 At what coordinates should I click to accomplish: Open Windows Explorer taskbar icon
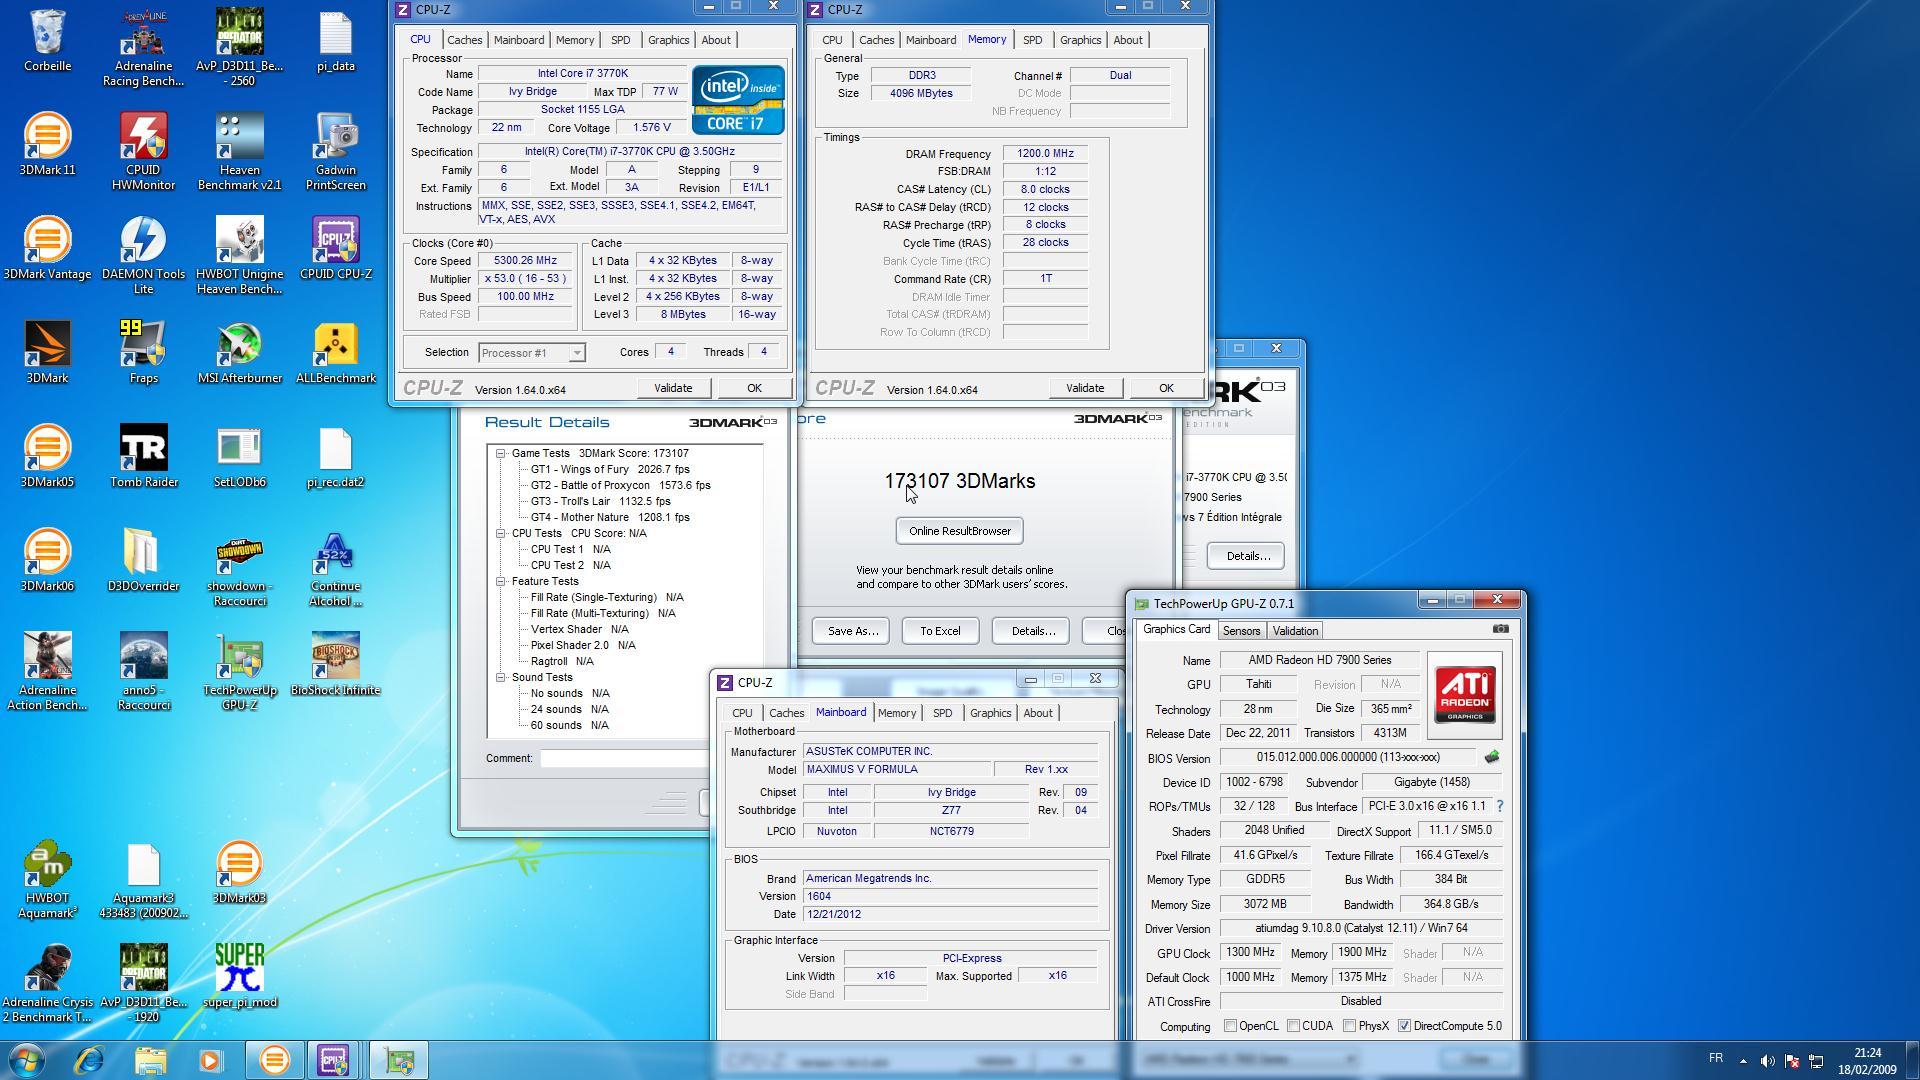pyautogui.click(x=150, y=1059)
